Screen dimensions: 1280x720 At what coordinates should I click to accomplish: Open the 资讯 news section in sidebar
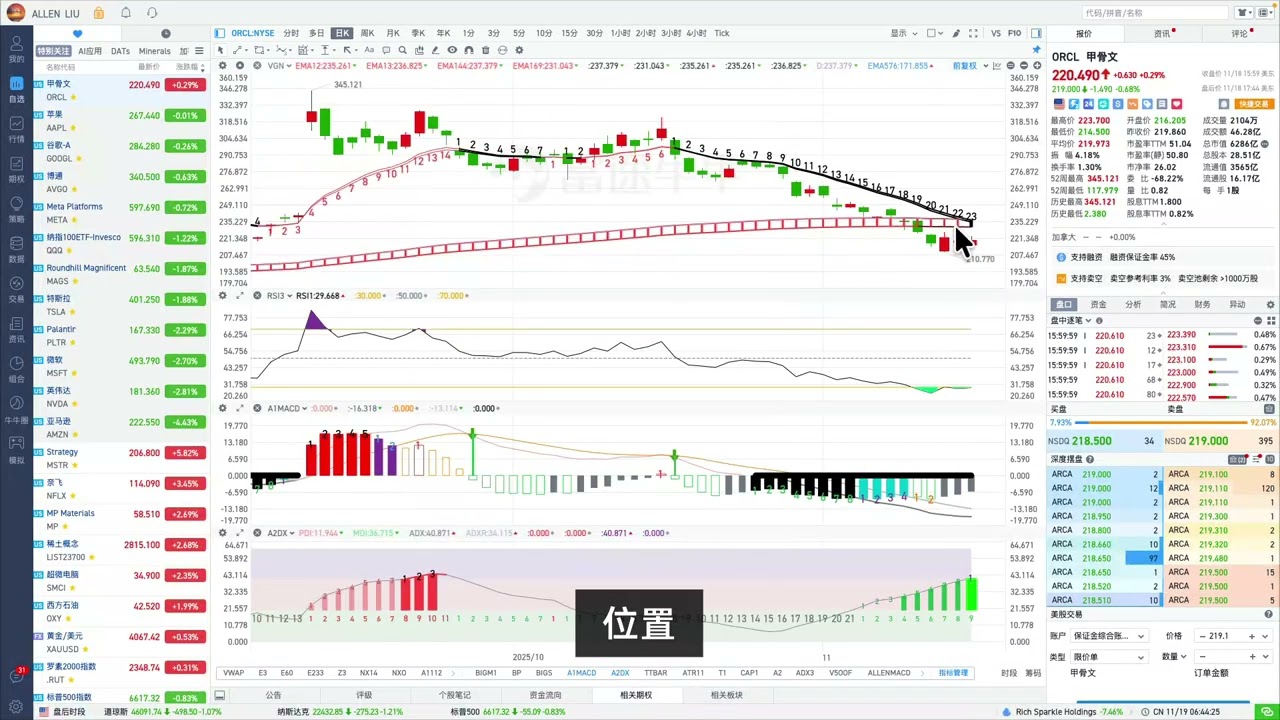point(16,330)
